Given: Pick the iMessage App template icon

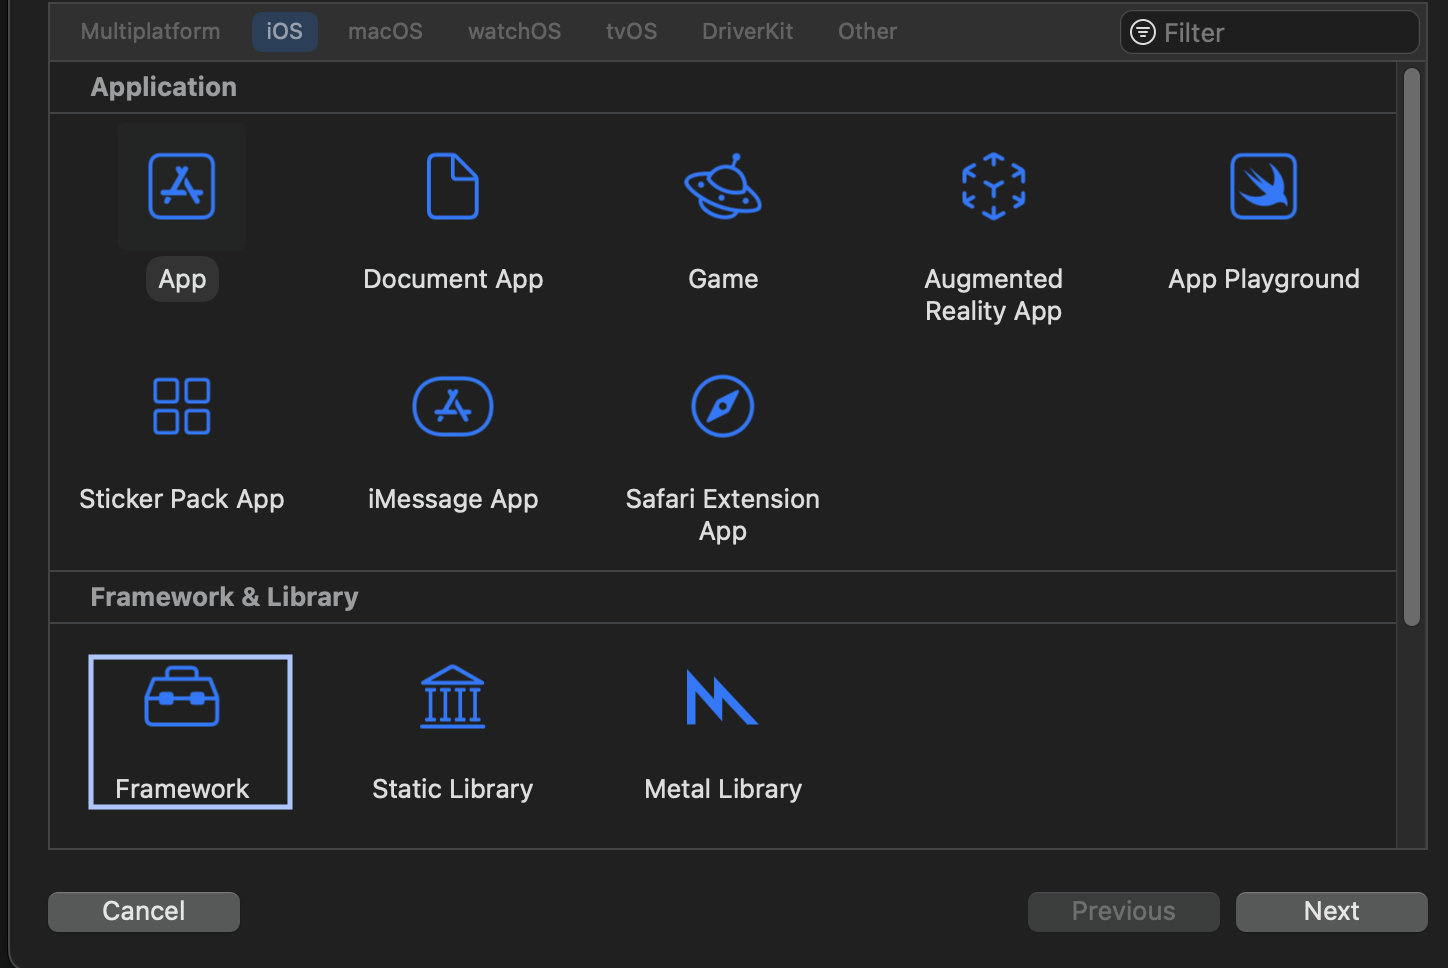Looking at the screenshot, I should tap(453, 406).
